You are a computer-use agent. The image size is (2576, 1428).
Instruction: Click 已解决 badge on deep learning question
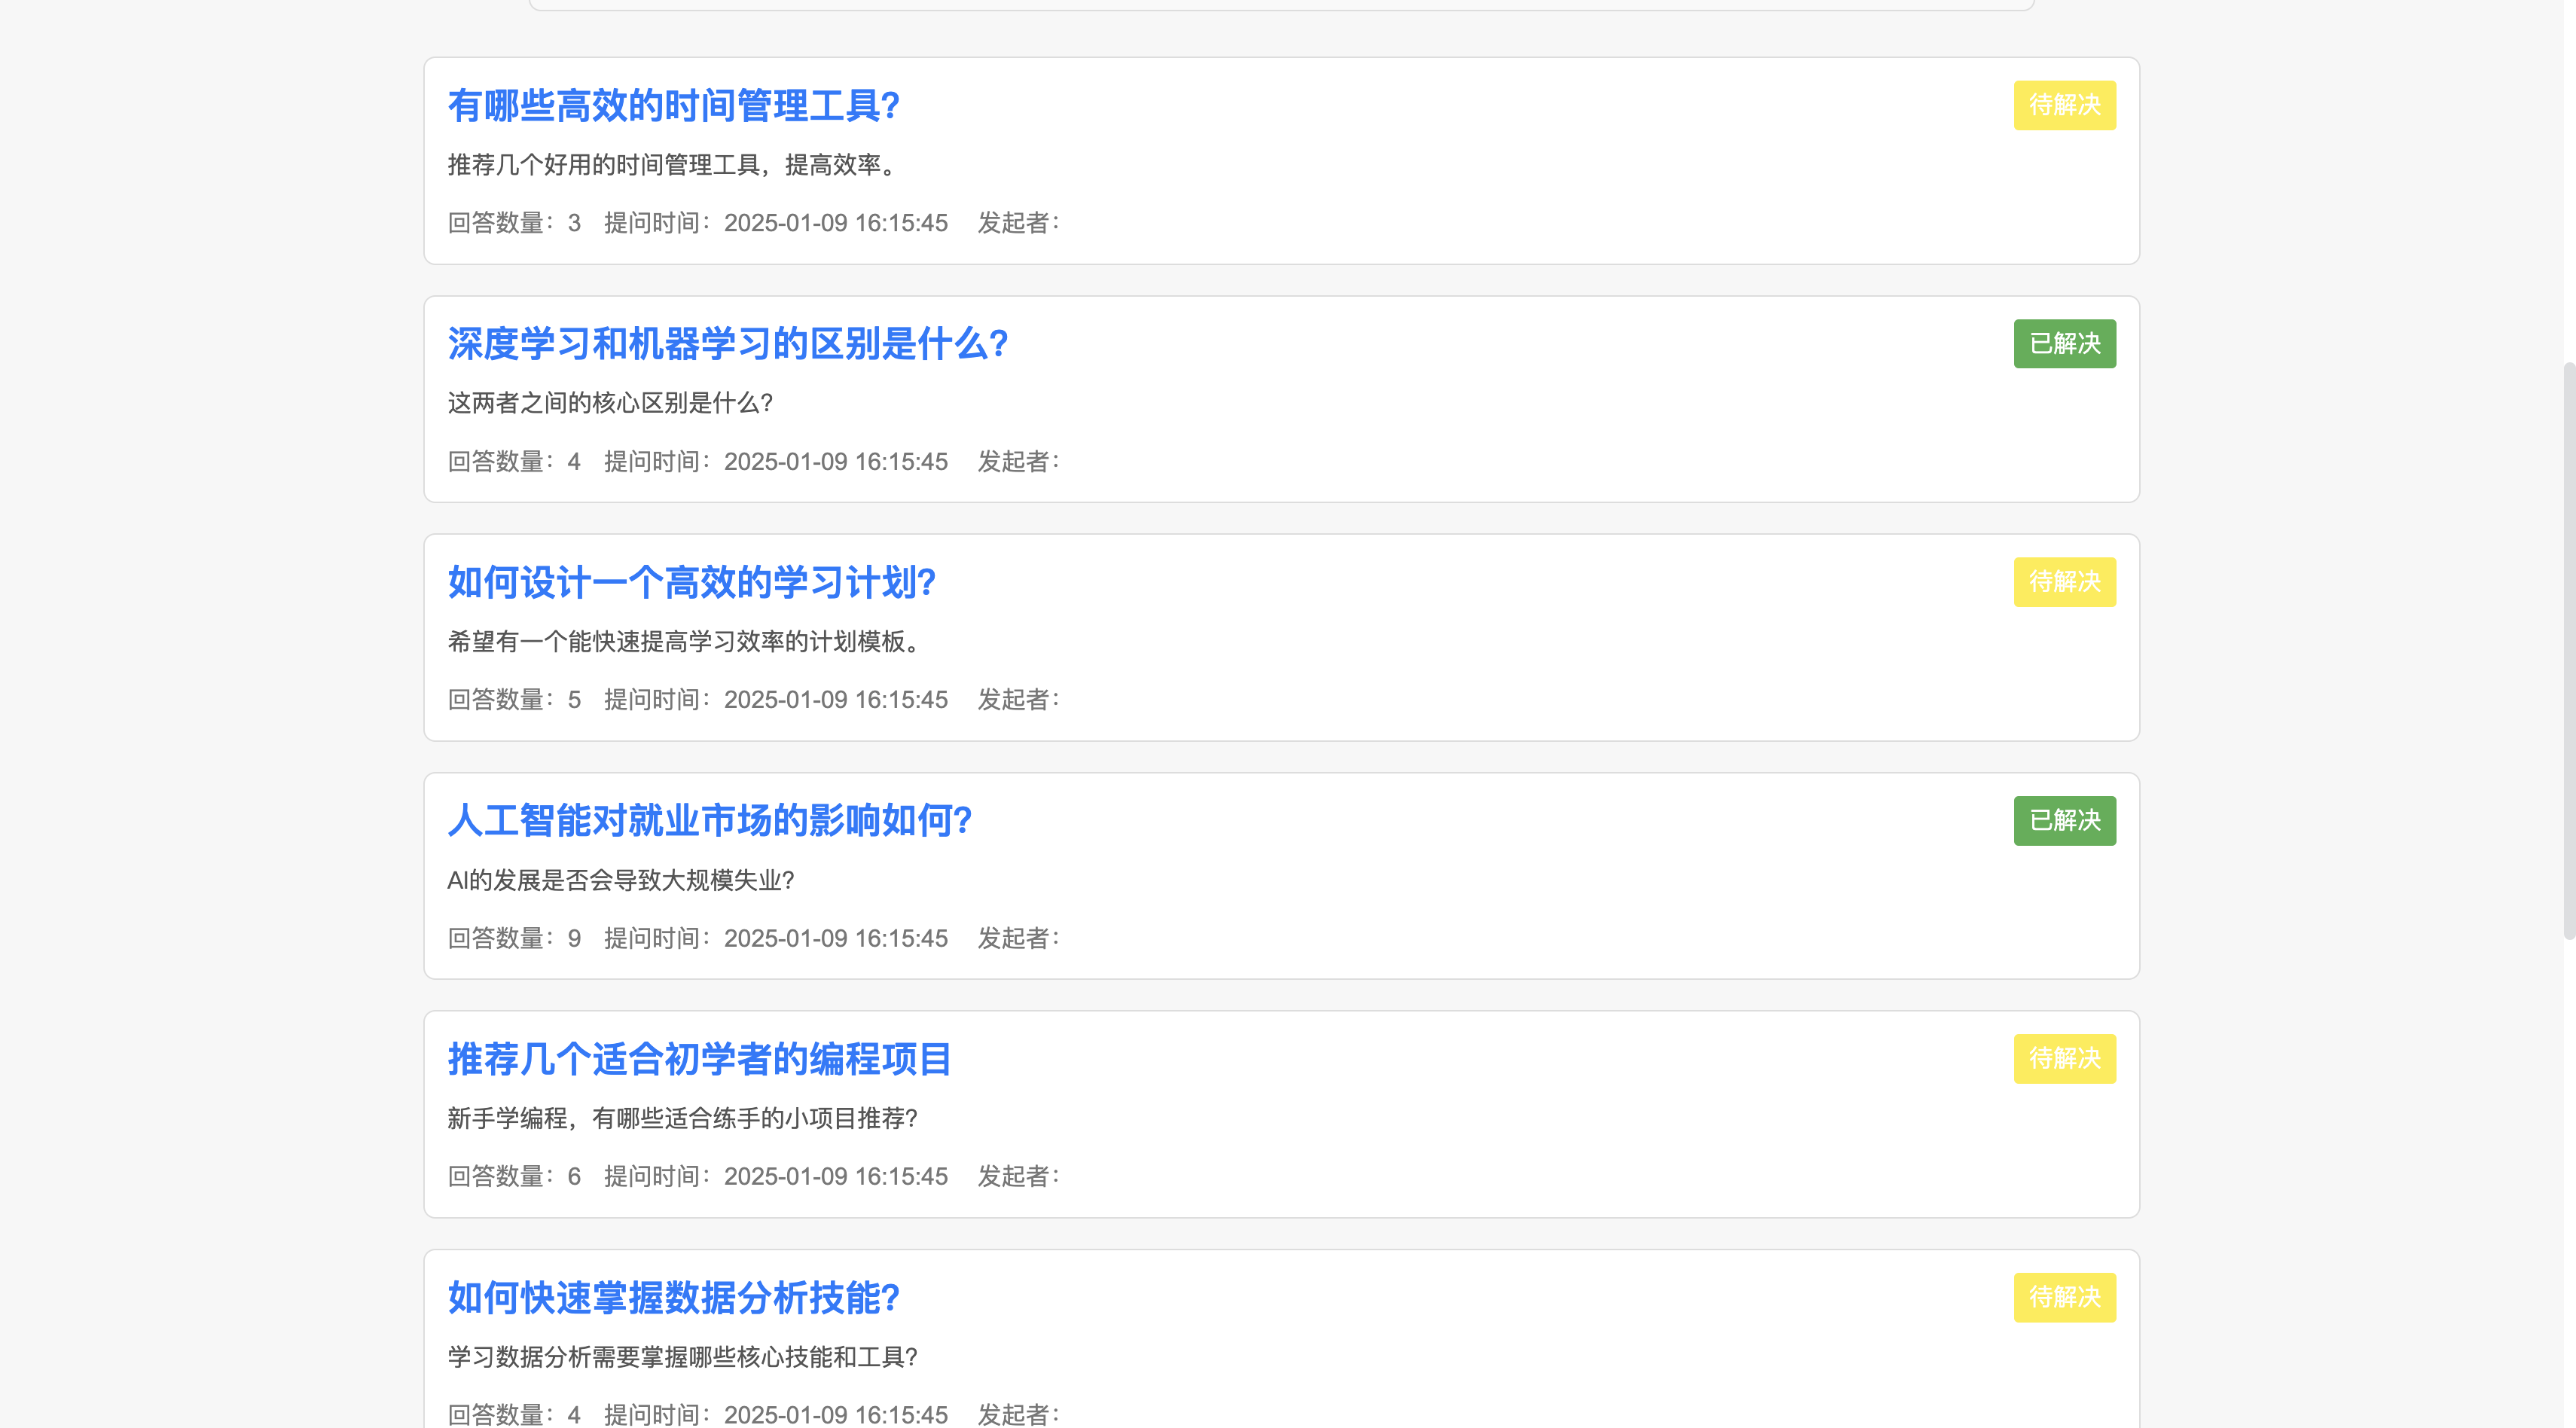[2064, 344]
